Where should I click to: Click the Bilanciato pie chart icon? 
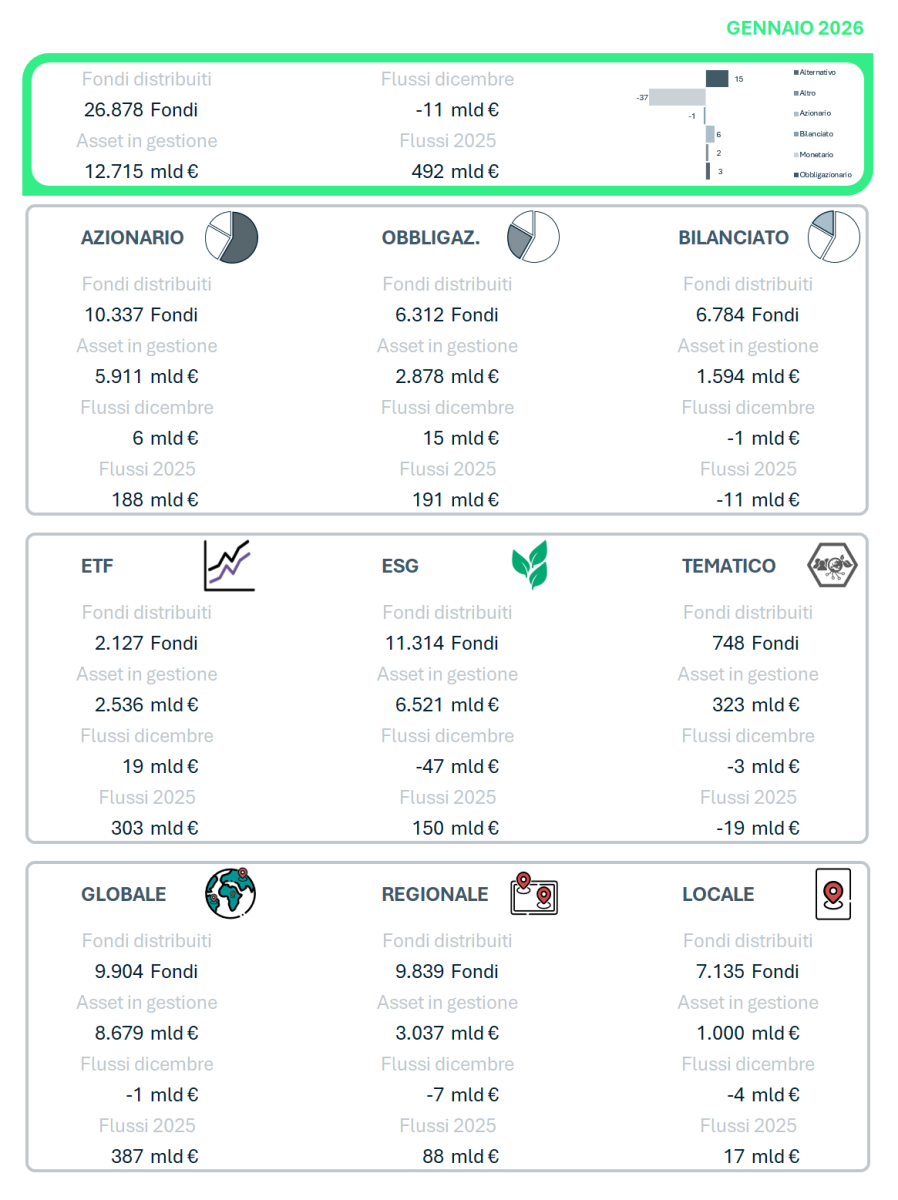click(834, 238)
